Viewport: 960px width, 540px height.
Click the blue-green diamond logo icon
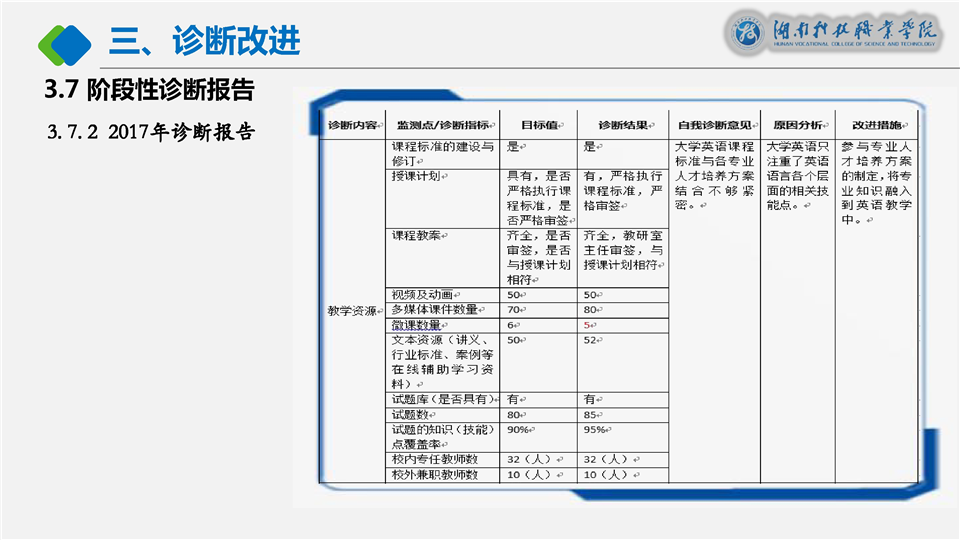click(64, 42)
